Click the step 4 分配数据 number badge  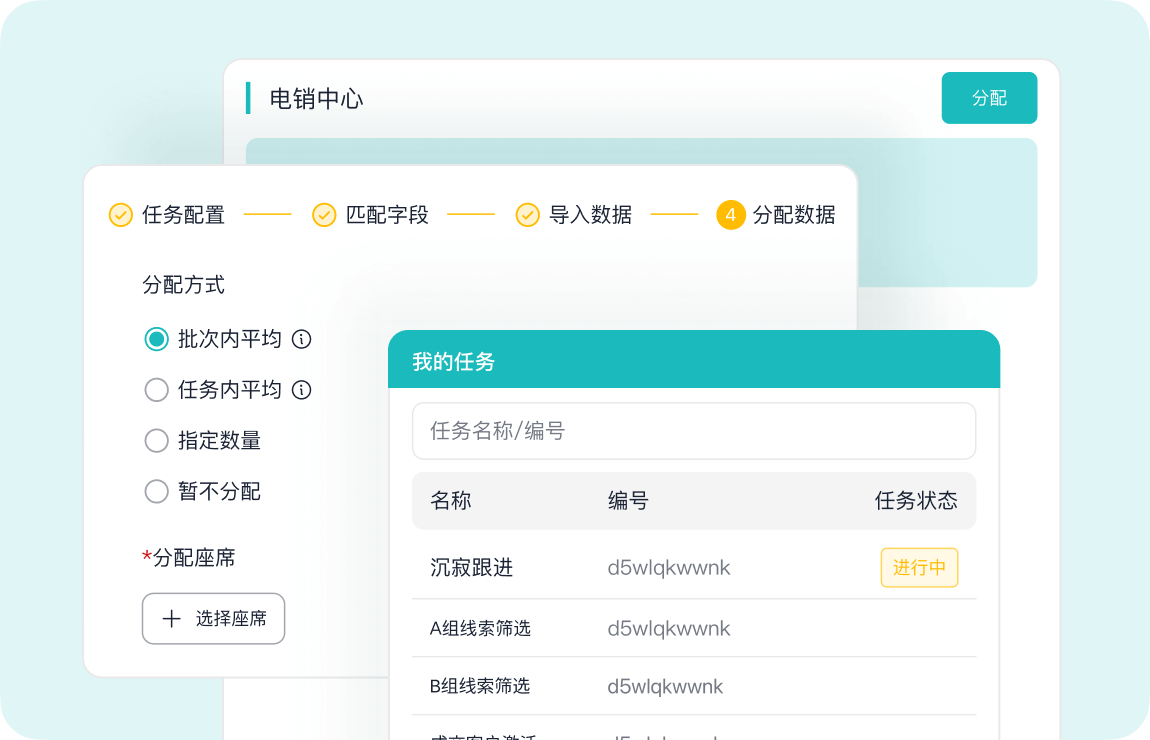click(731, 215)
